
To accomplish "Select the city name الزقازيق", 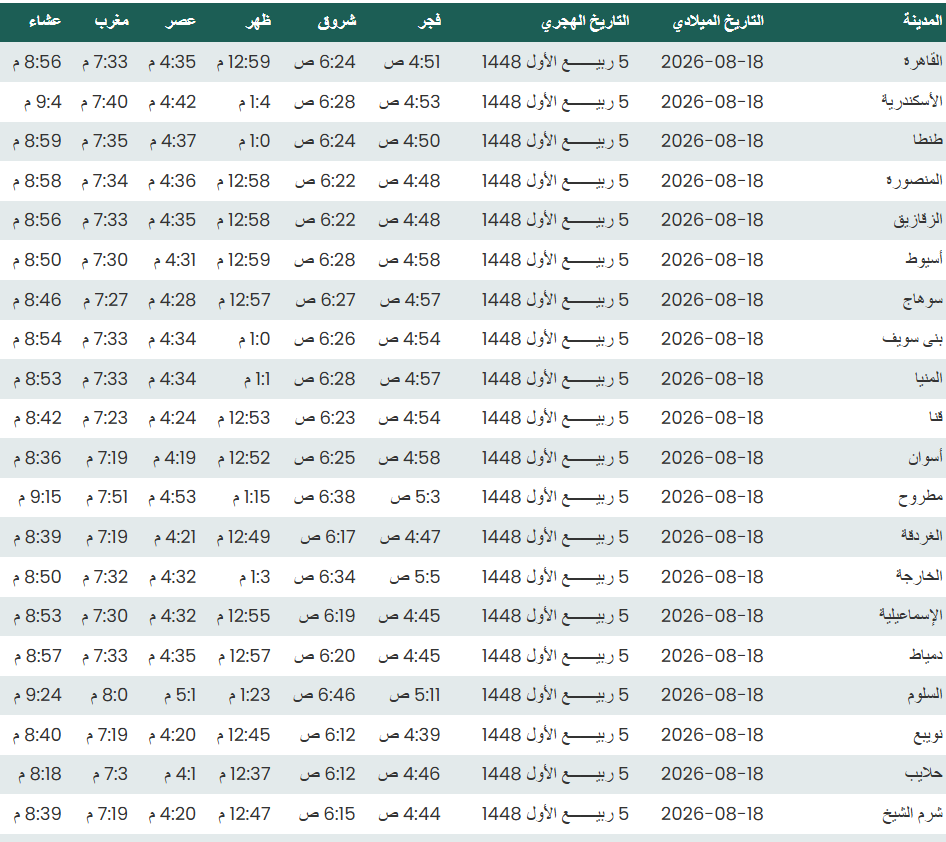I will [x=918, y=220].
